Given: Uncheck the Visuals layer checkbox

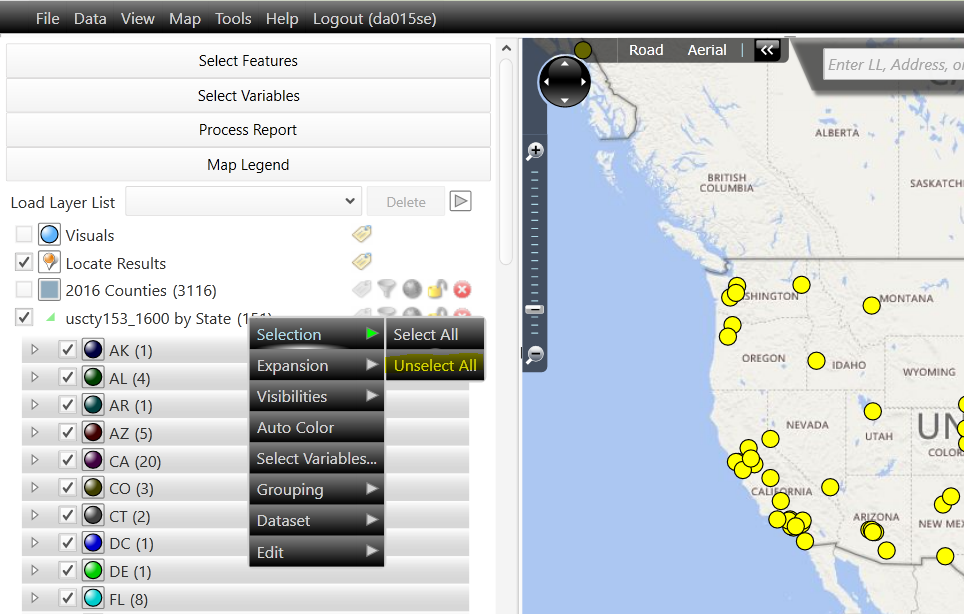Looking at the screenshot, I should (23, 233).
